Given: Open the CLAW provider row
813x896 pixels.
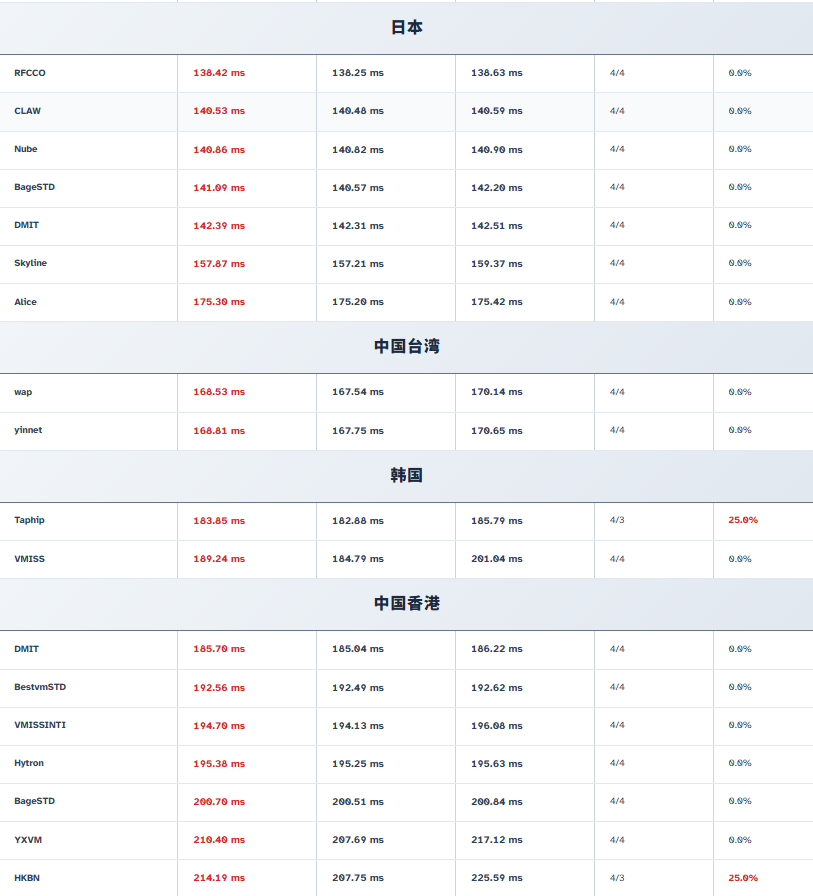Looking at the screenshot, I should click(x=28, y=111).
